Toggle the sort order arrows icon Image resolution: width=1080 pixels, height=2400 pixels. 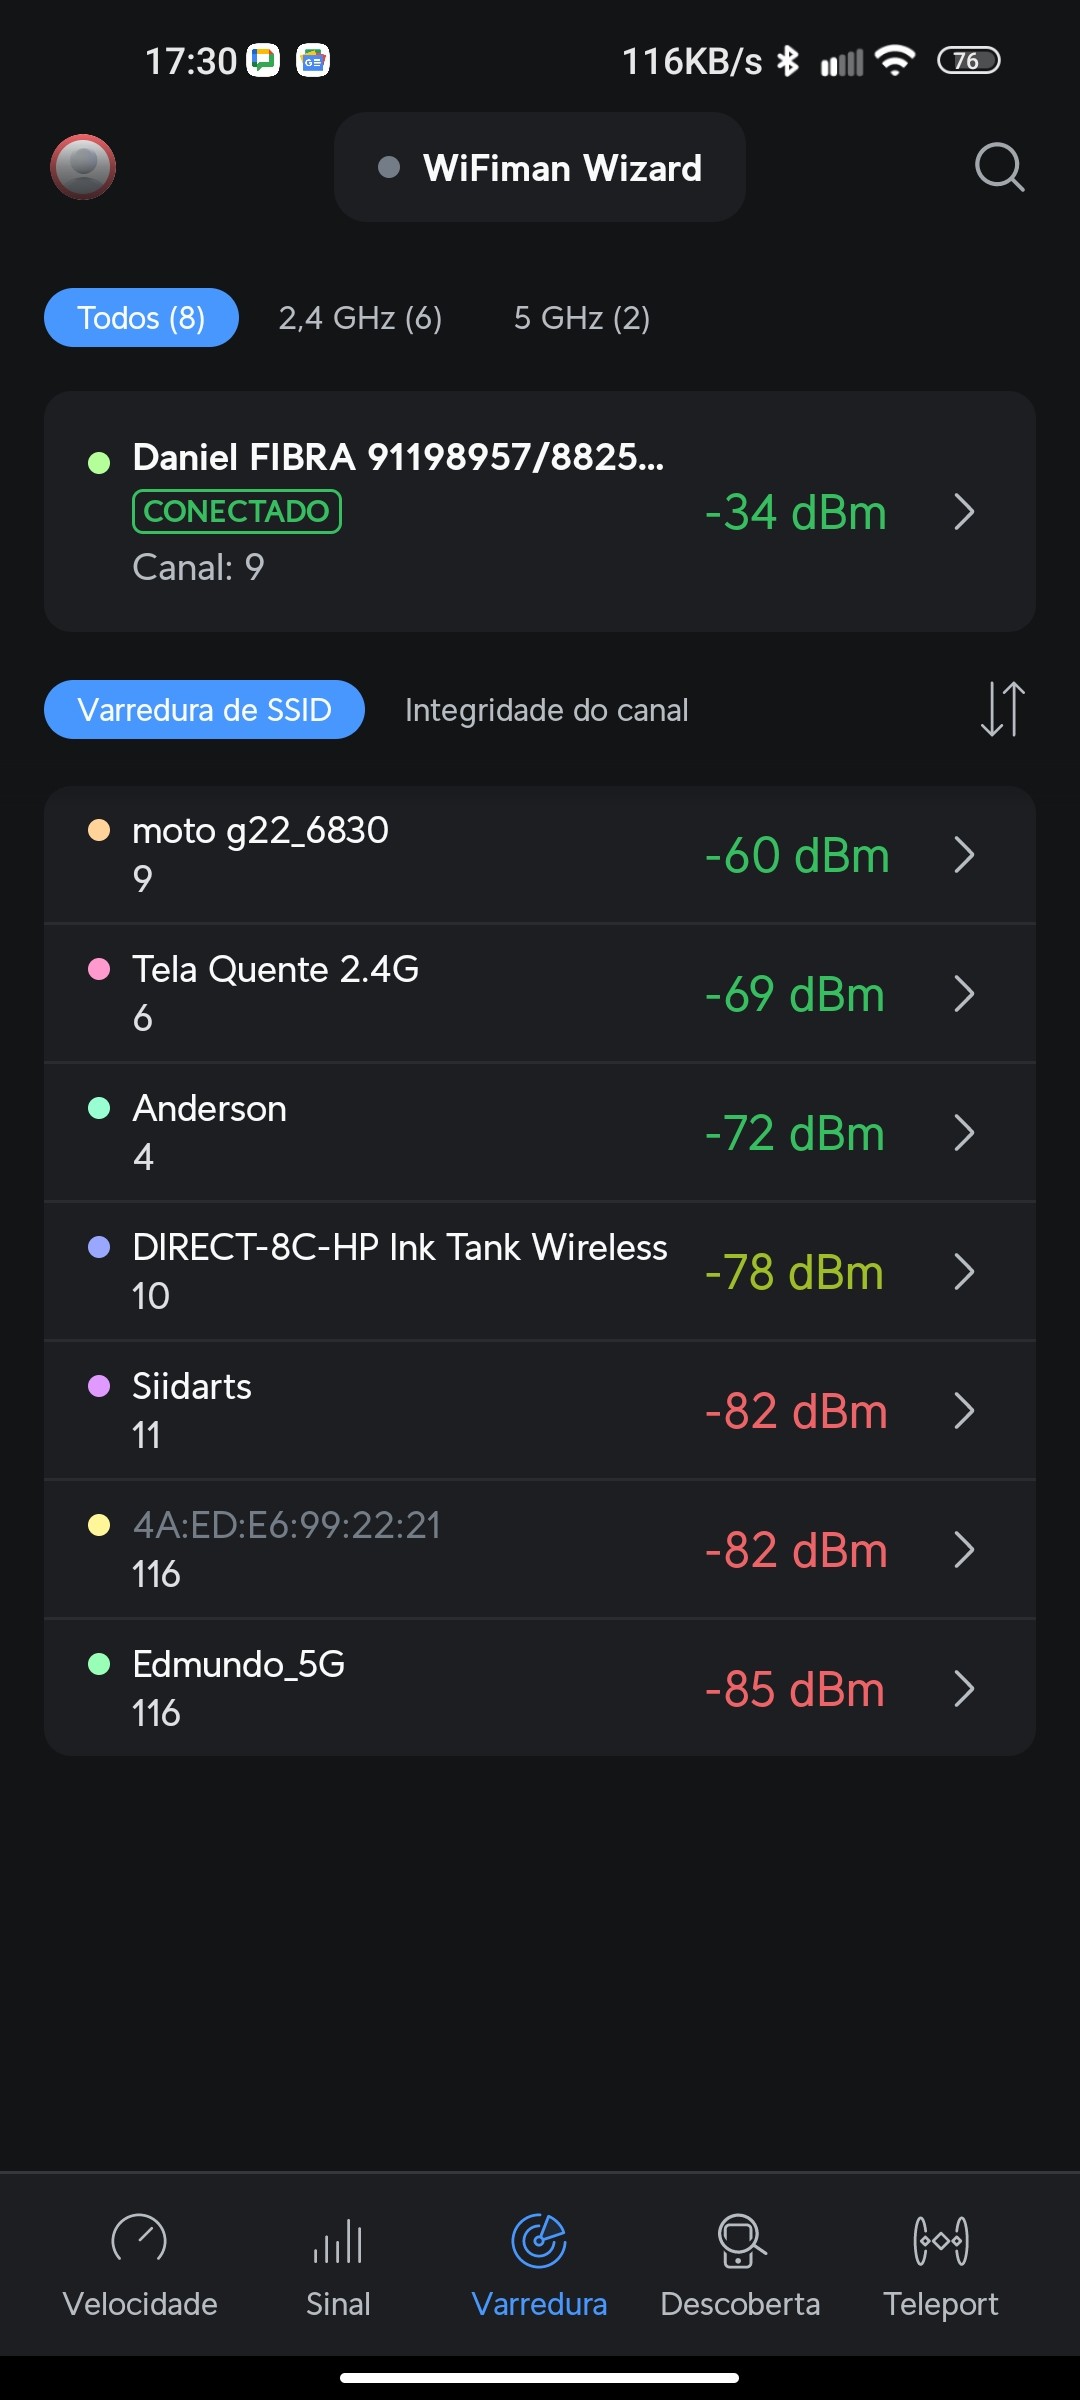tap(1002, 709)
